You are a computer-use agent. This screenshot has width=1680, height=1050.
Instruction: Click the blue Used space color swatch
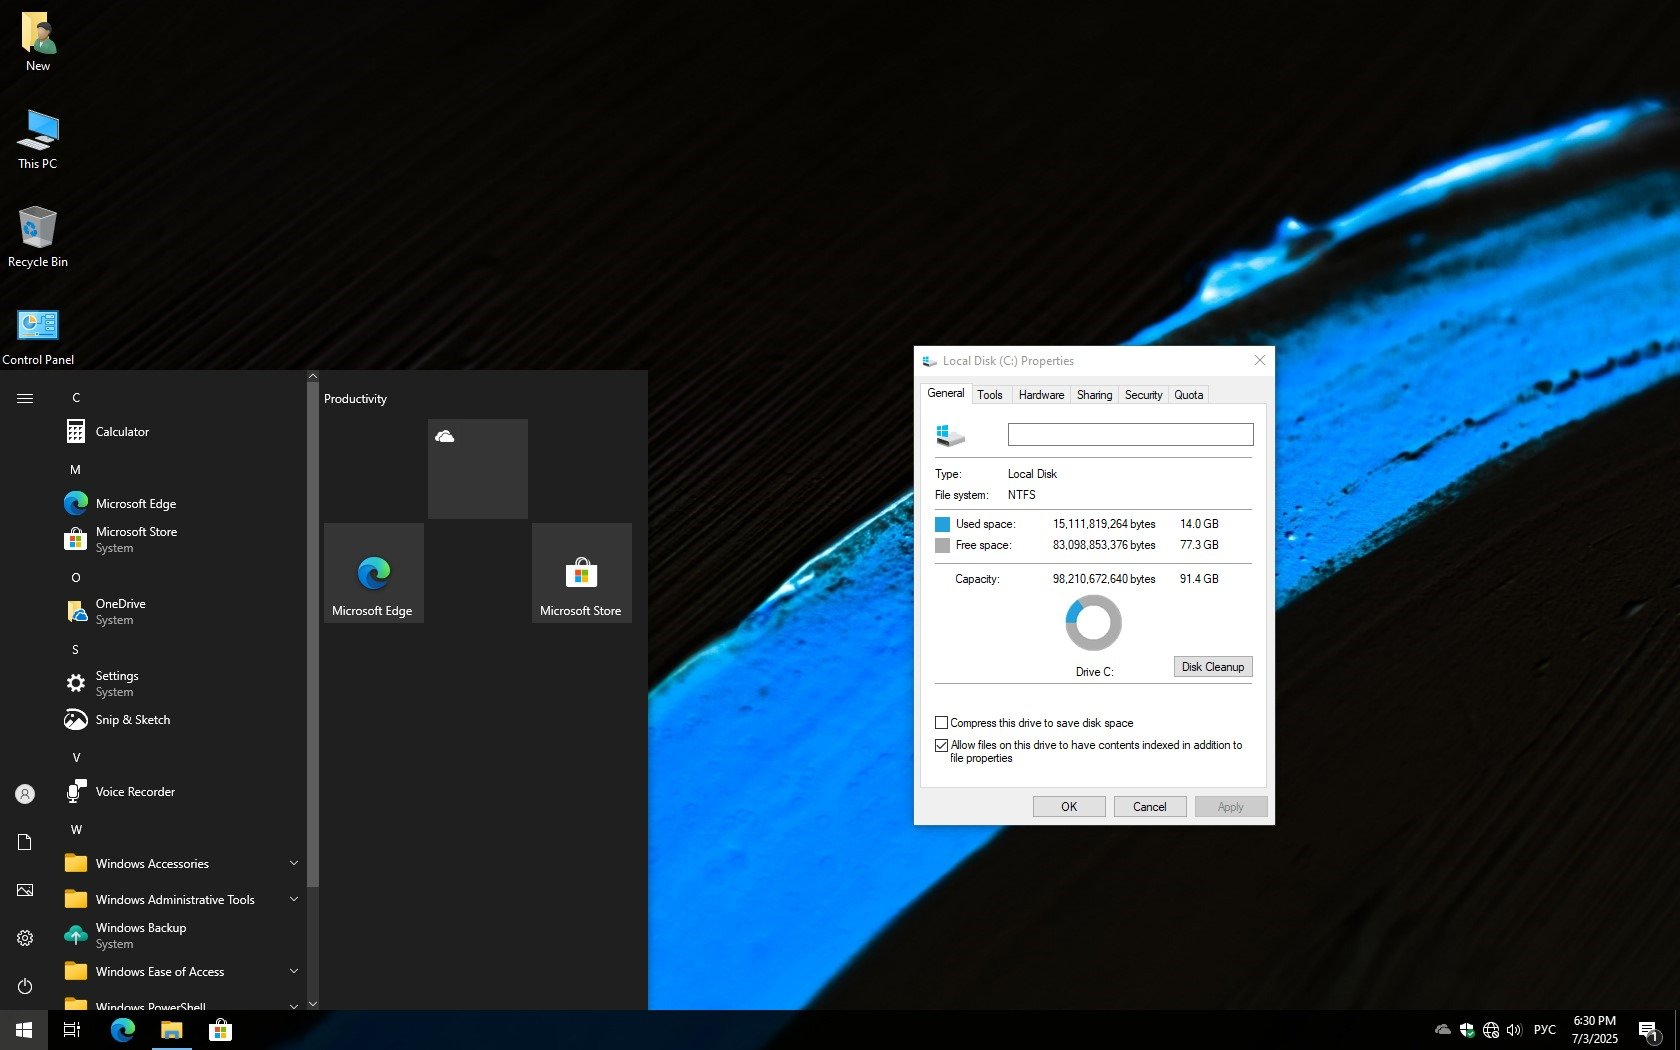(942, 524)
